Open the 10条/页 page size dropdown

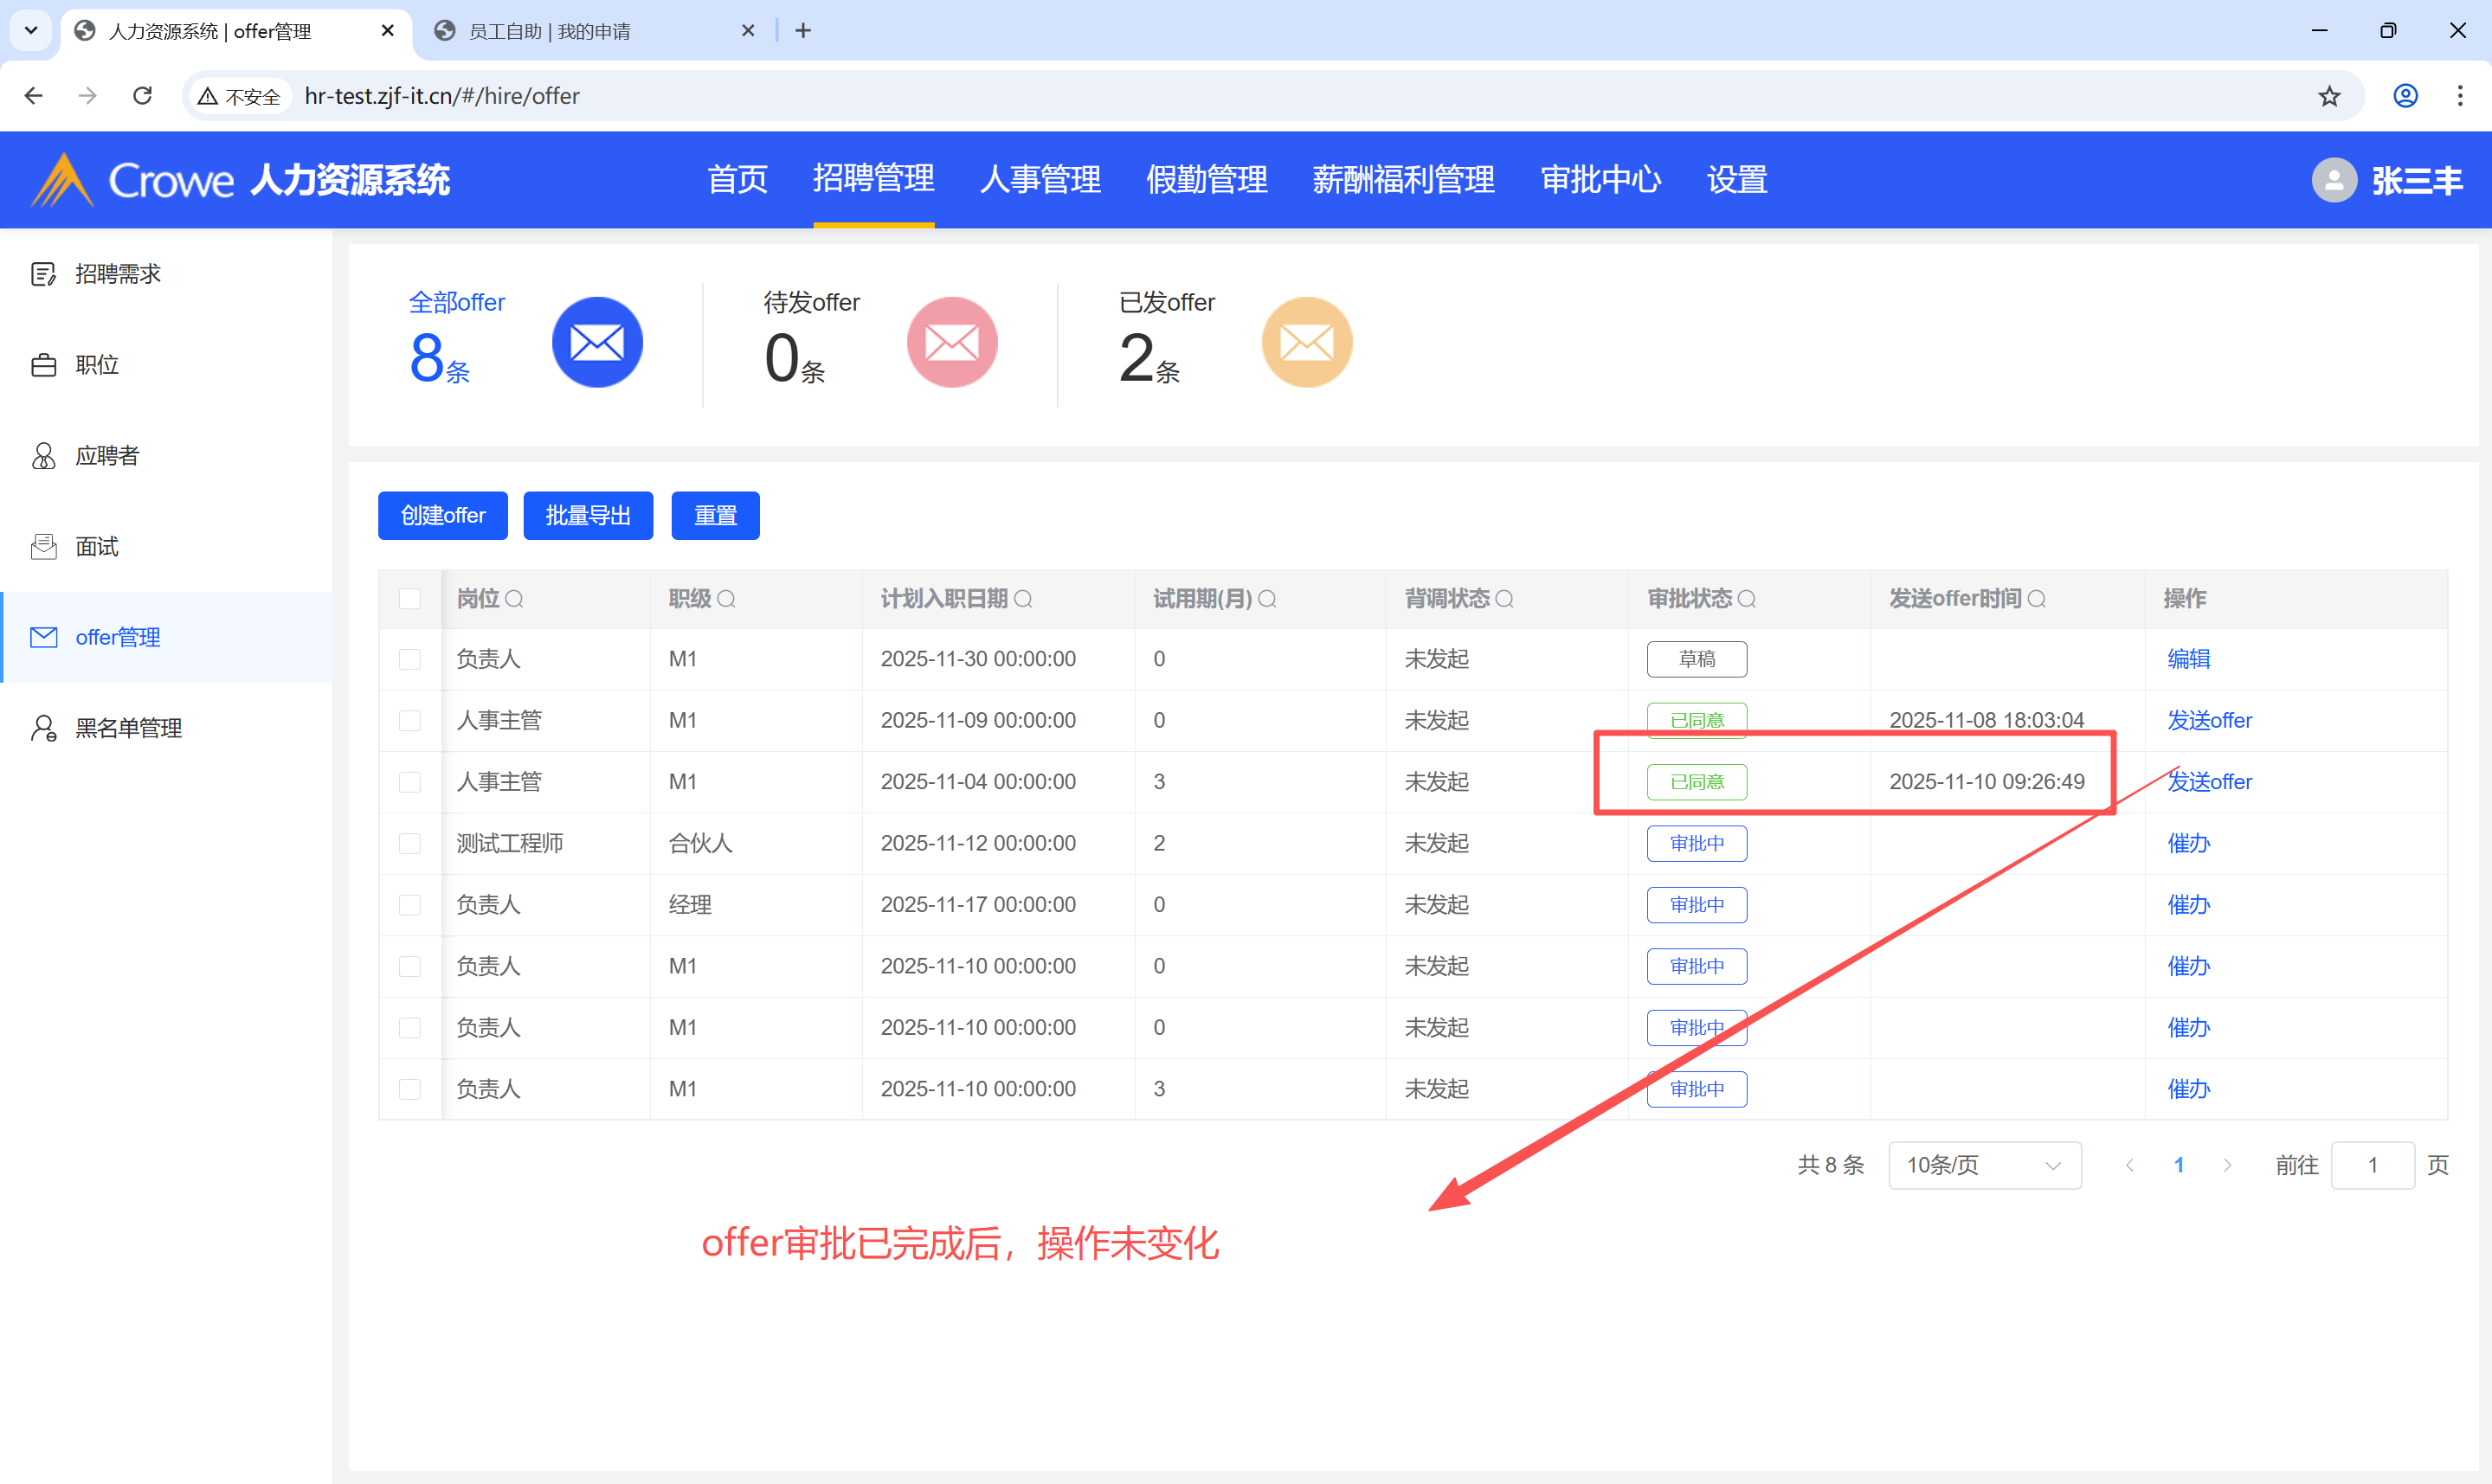[1984, 1165]
